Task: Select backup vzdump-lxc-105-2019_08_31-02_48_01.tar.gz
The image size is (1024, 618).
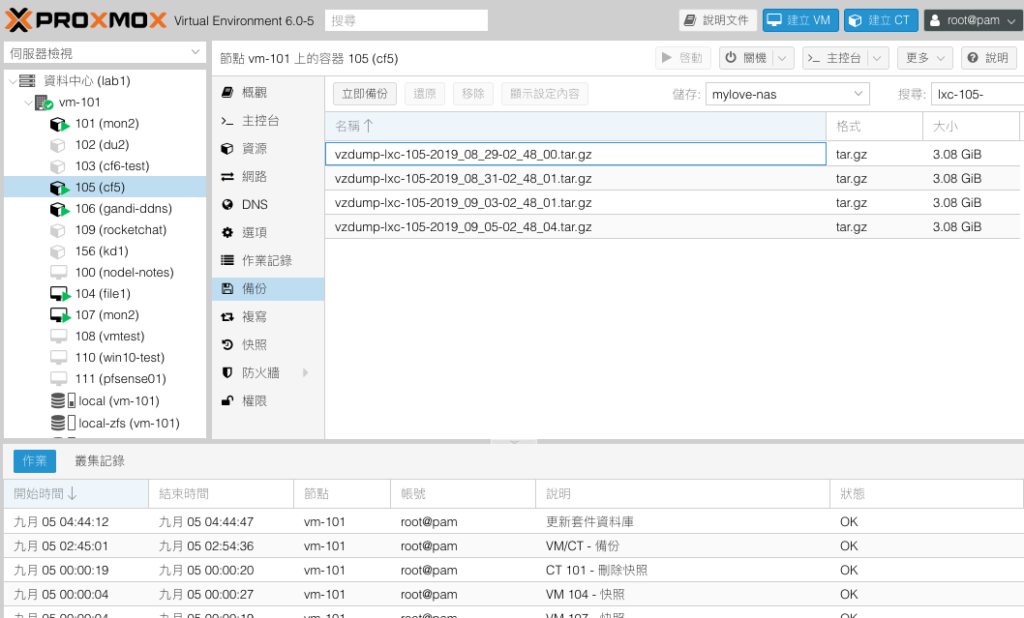Action: tap(674, 178)
